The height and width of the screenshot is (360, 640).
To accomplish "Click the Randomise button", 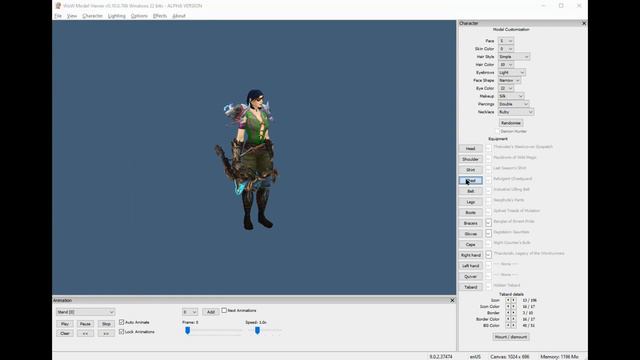I will [511, 123].
